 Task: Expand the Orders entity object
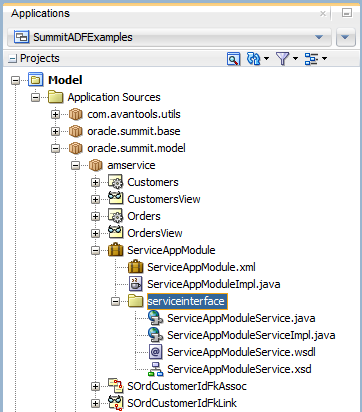95,216
